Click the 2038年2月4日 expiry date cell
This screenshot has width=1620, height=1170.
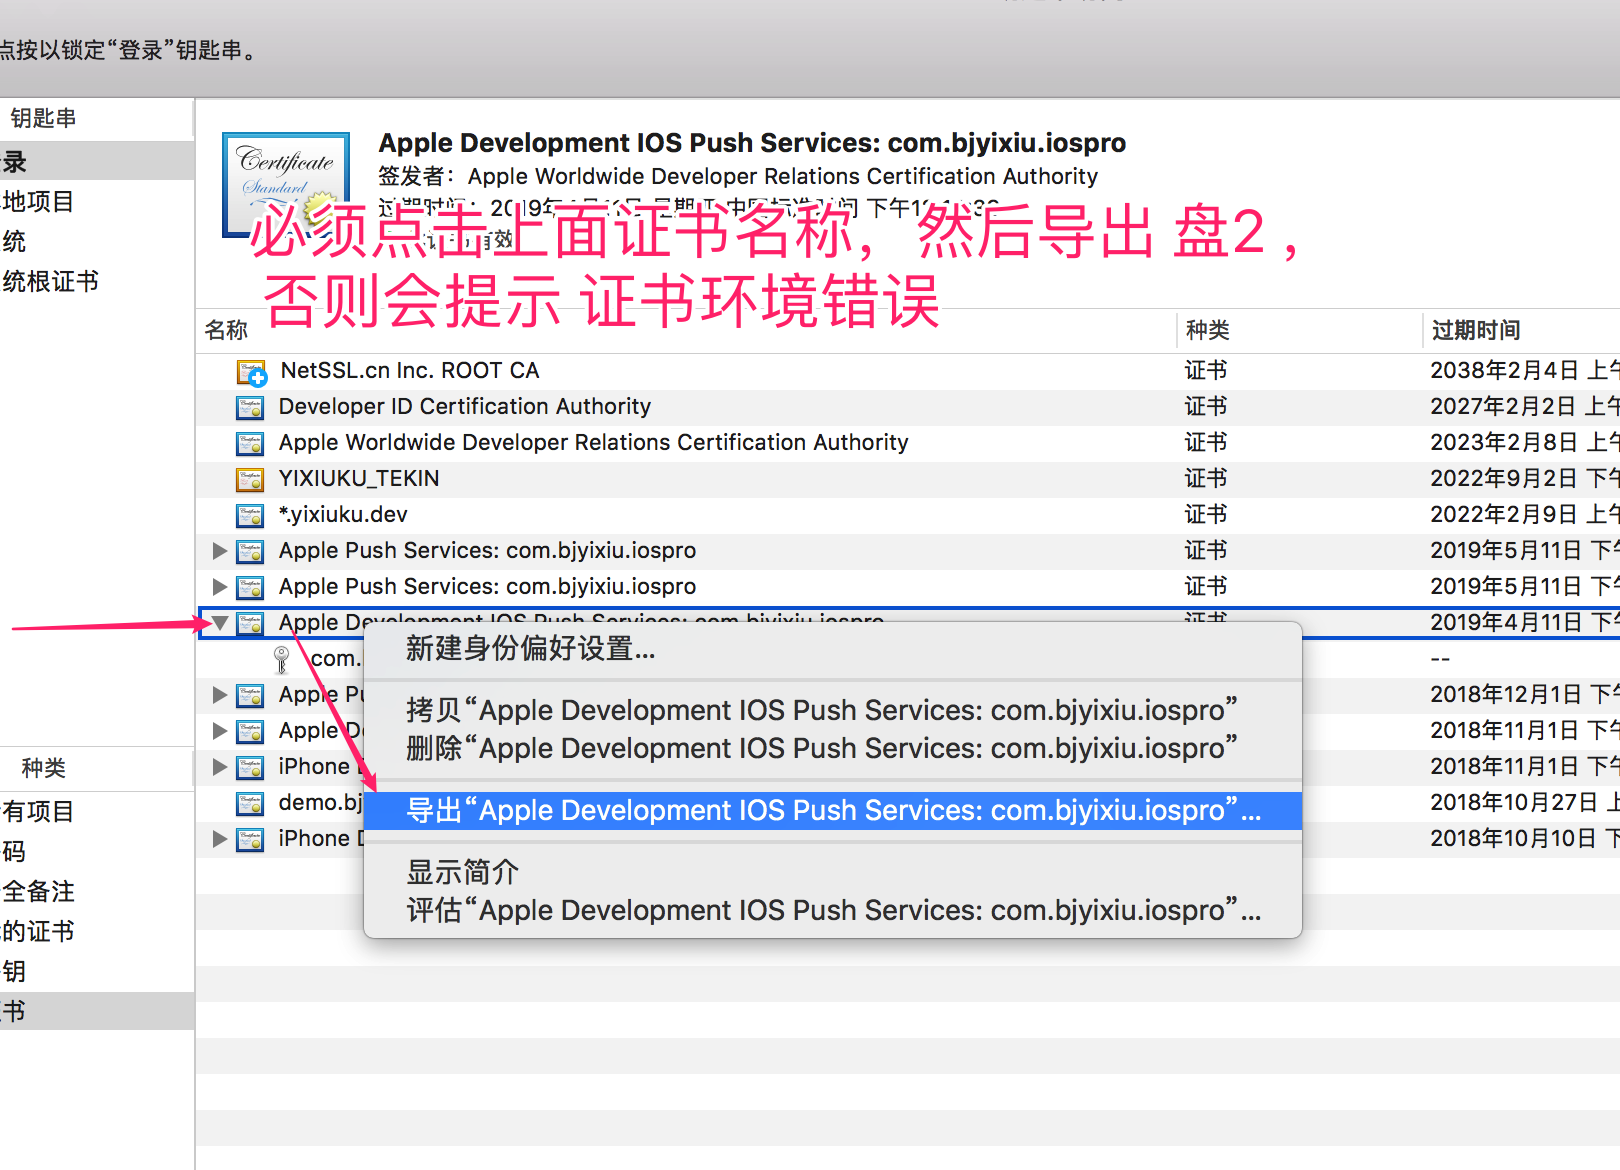pyautogui.click(x=1524, y=371)
